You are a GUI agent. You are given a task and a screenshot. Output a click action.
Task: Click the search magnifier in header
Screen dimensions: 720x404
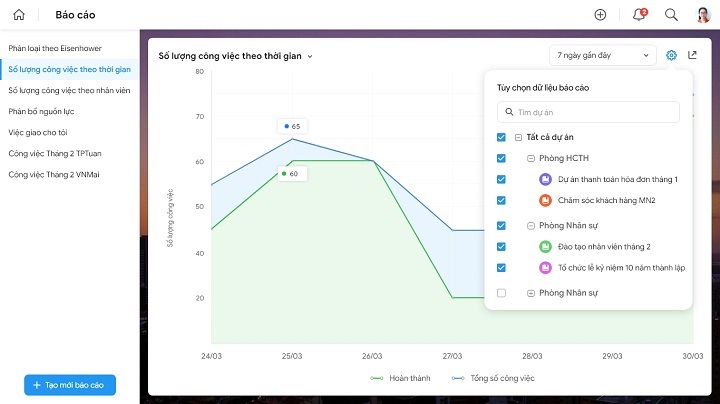pos(671,15)
